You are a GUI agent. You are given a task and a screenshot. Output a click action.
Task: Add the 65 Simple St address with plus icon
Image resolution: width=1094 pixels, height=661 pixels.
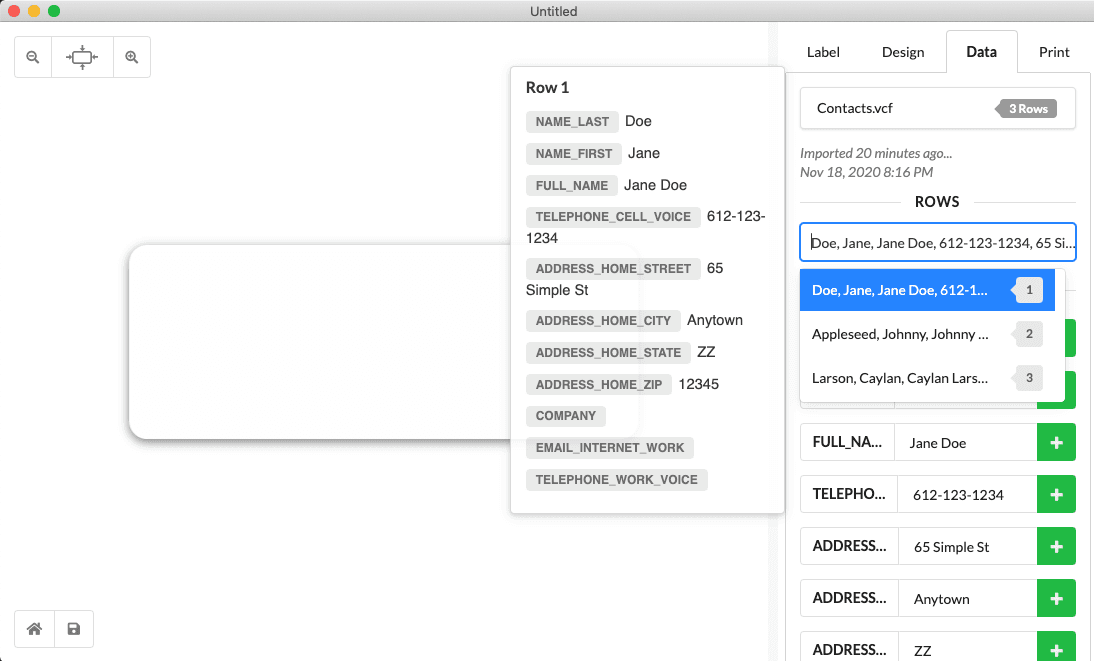pos(1056,546)
